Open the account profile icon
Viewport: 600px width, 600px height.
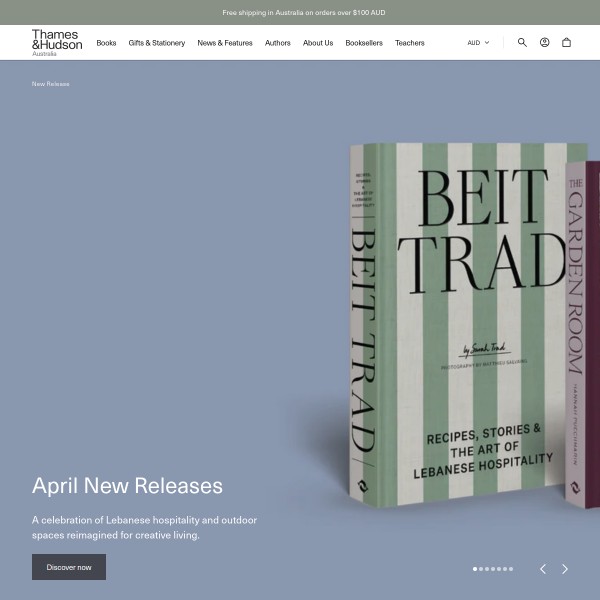544,42
